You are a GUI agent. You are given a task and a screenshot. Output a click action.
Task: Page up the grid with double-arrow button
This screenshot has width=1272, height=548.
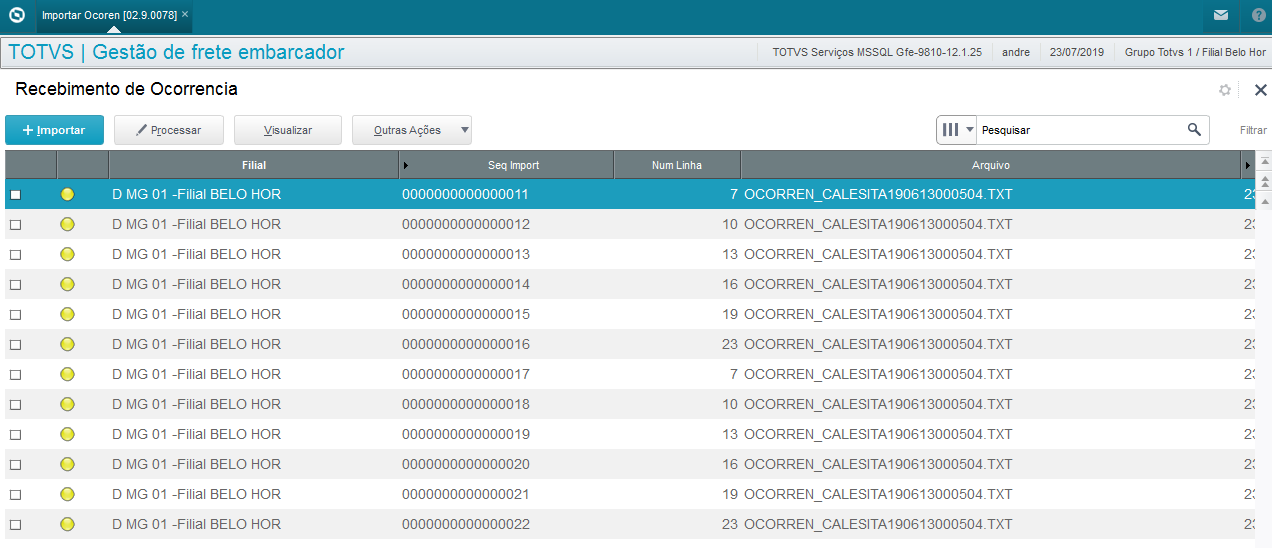pos(1264,181)
